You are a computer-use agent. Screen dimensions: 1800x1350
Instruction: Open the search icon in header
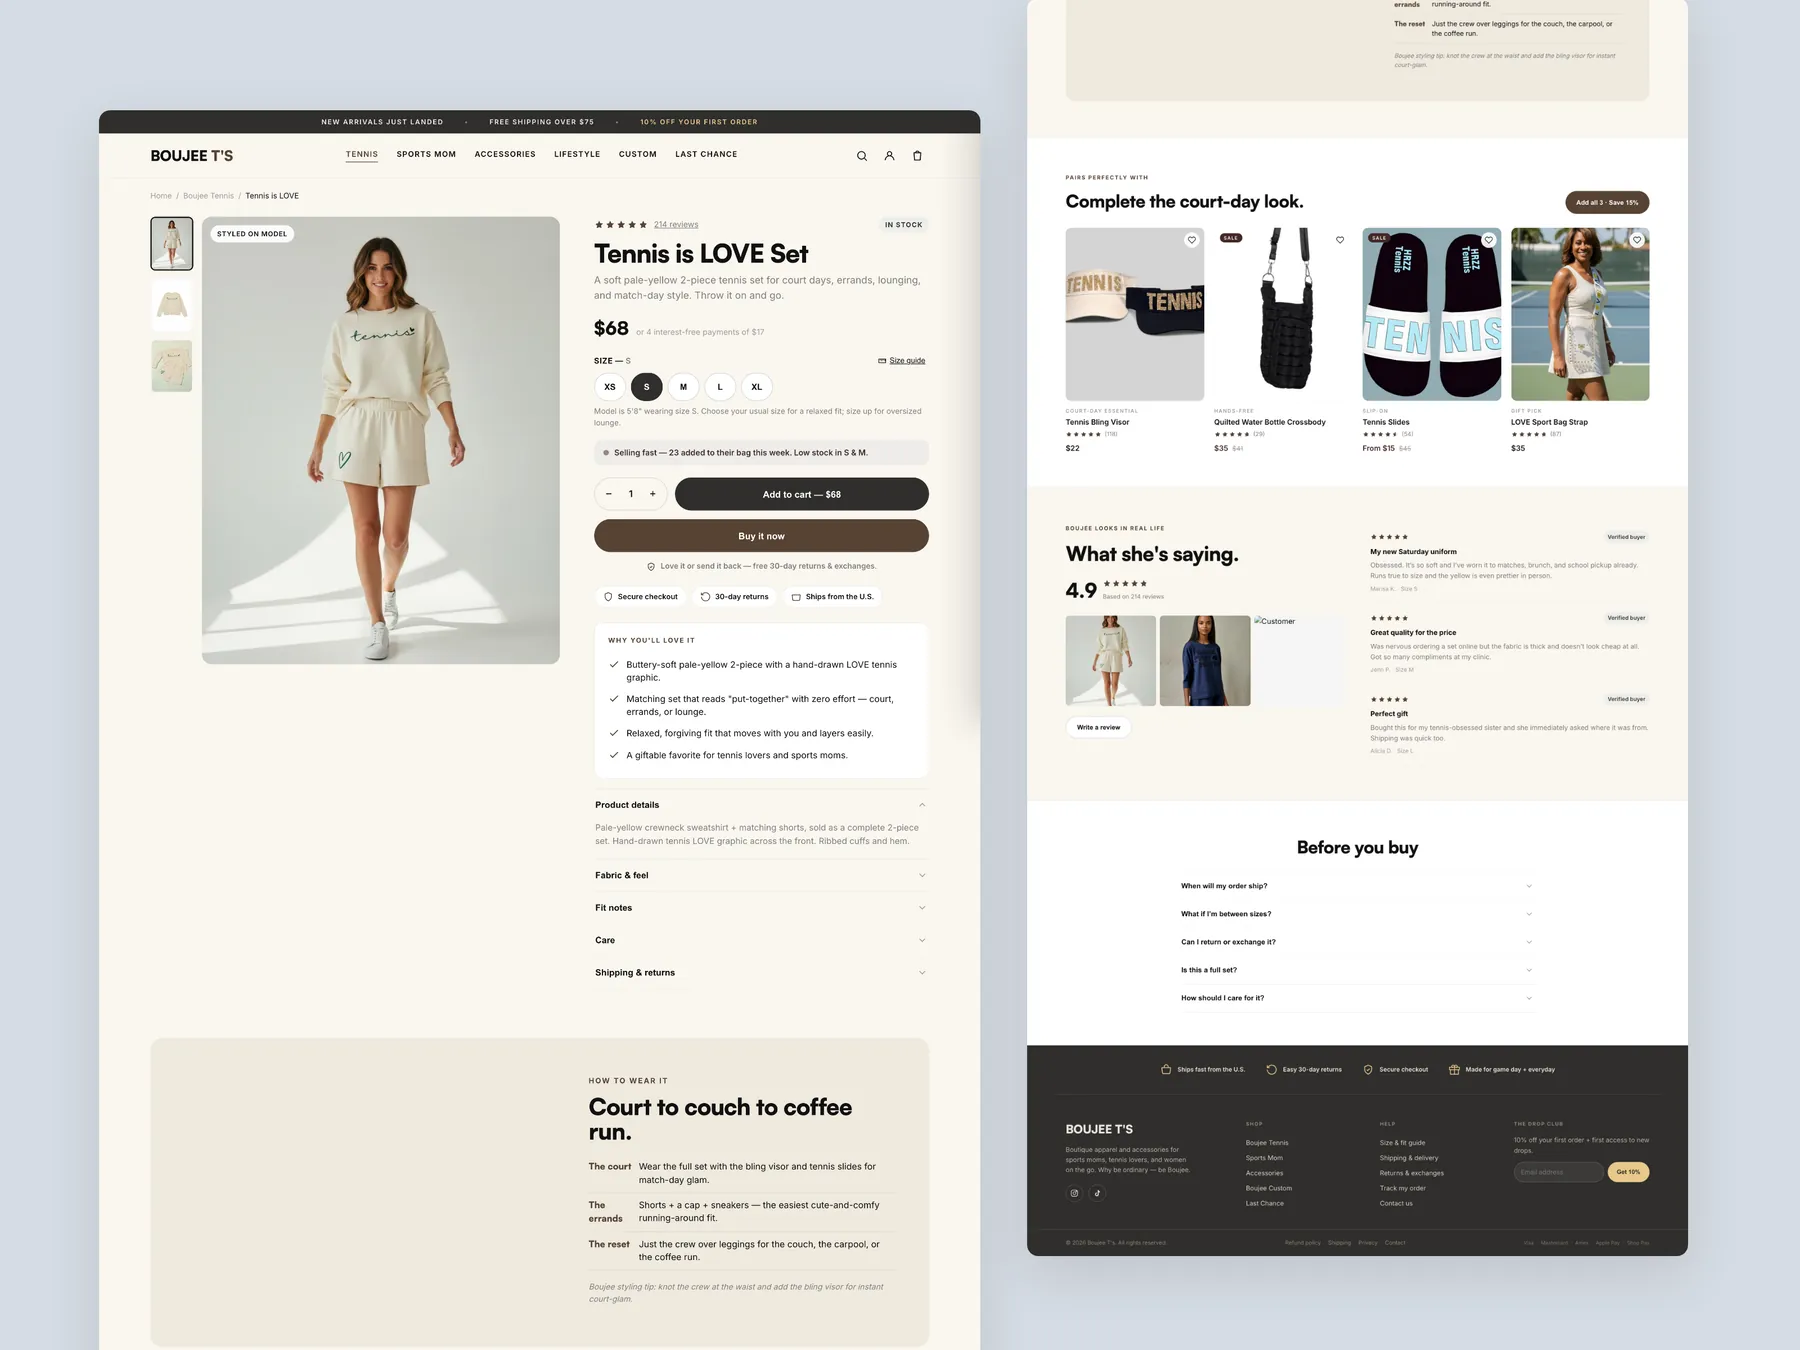pyautogui.click(x=862, y=156)
